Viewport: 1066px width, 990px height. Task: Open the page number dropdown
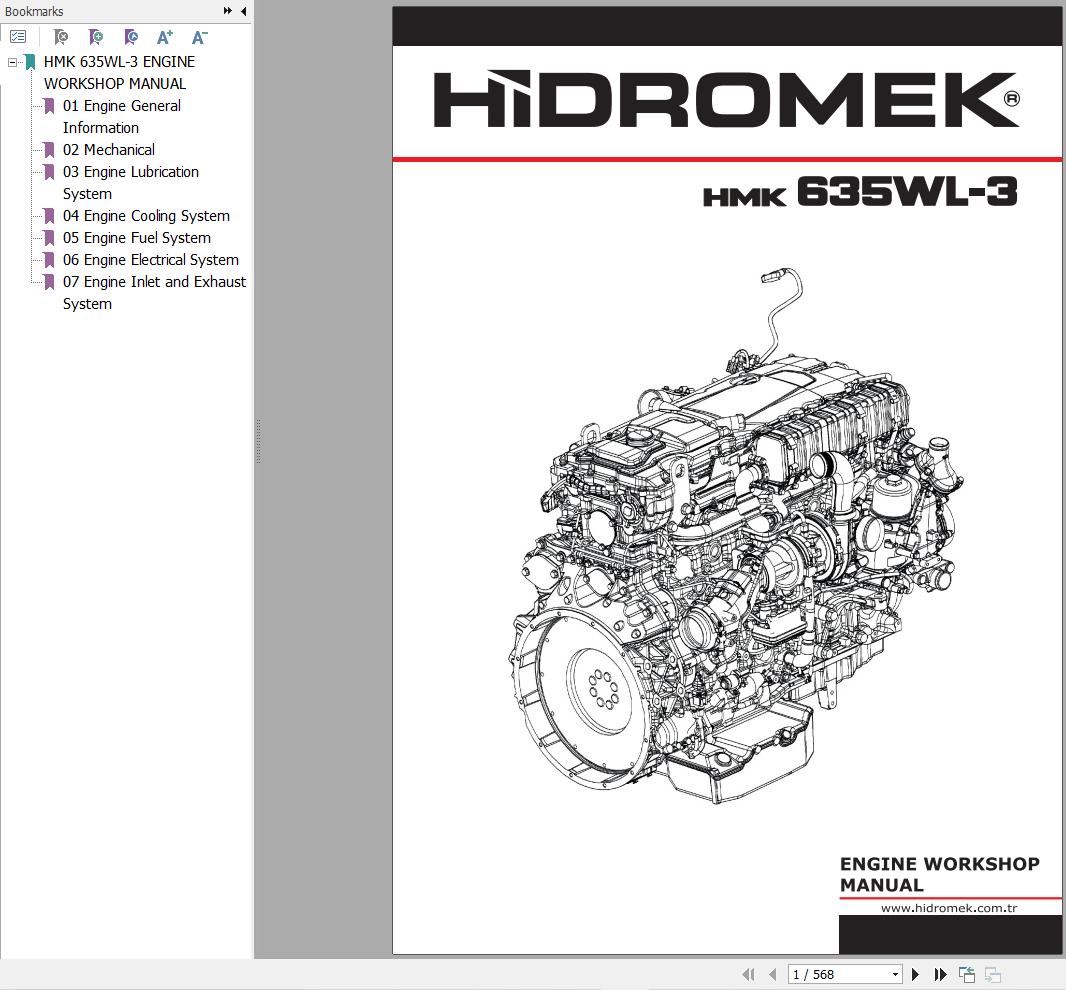(894, 974)
